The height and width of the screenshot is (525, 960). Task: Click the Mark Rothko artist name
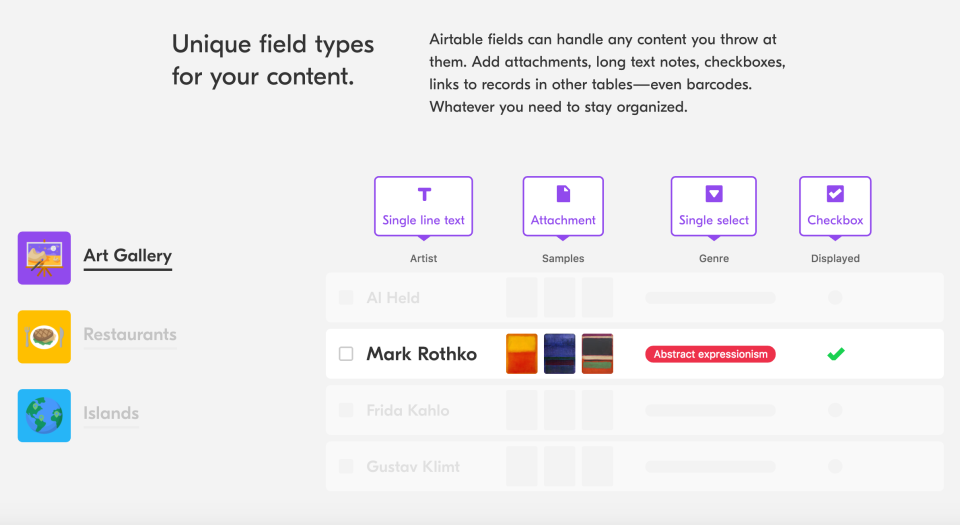click(x=421, y=354)
